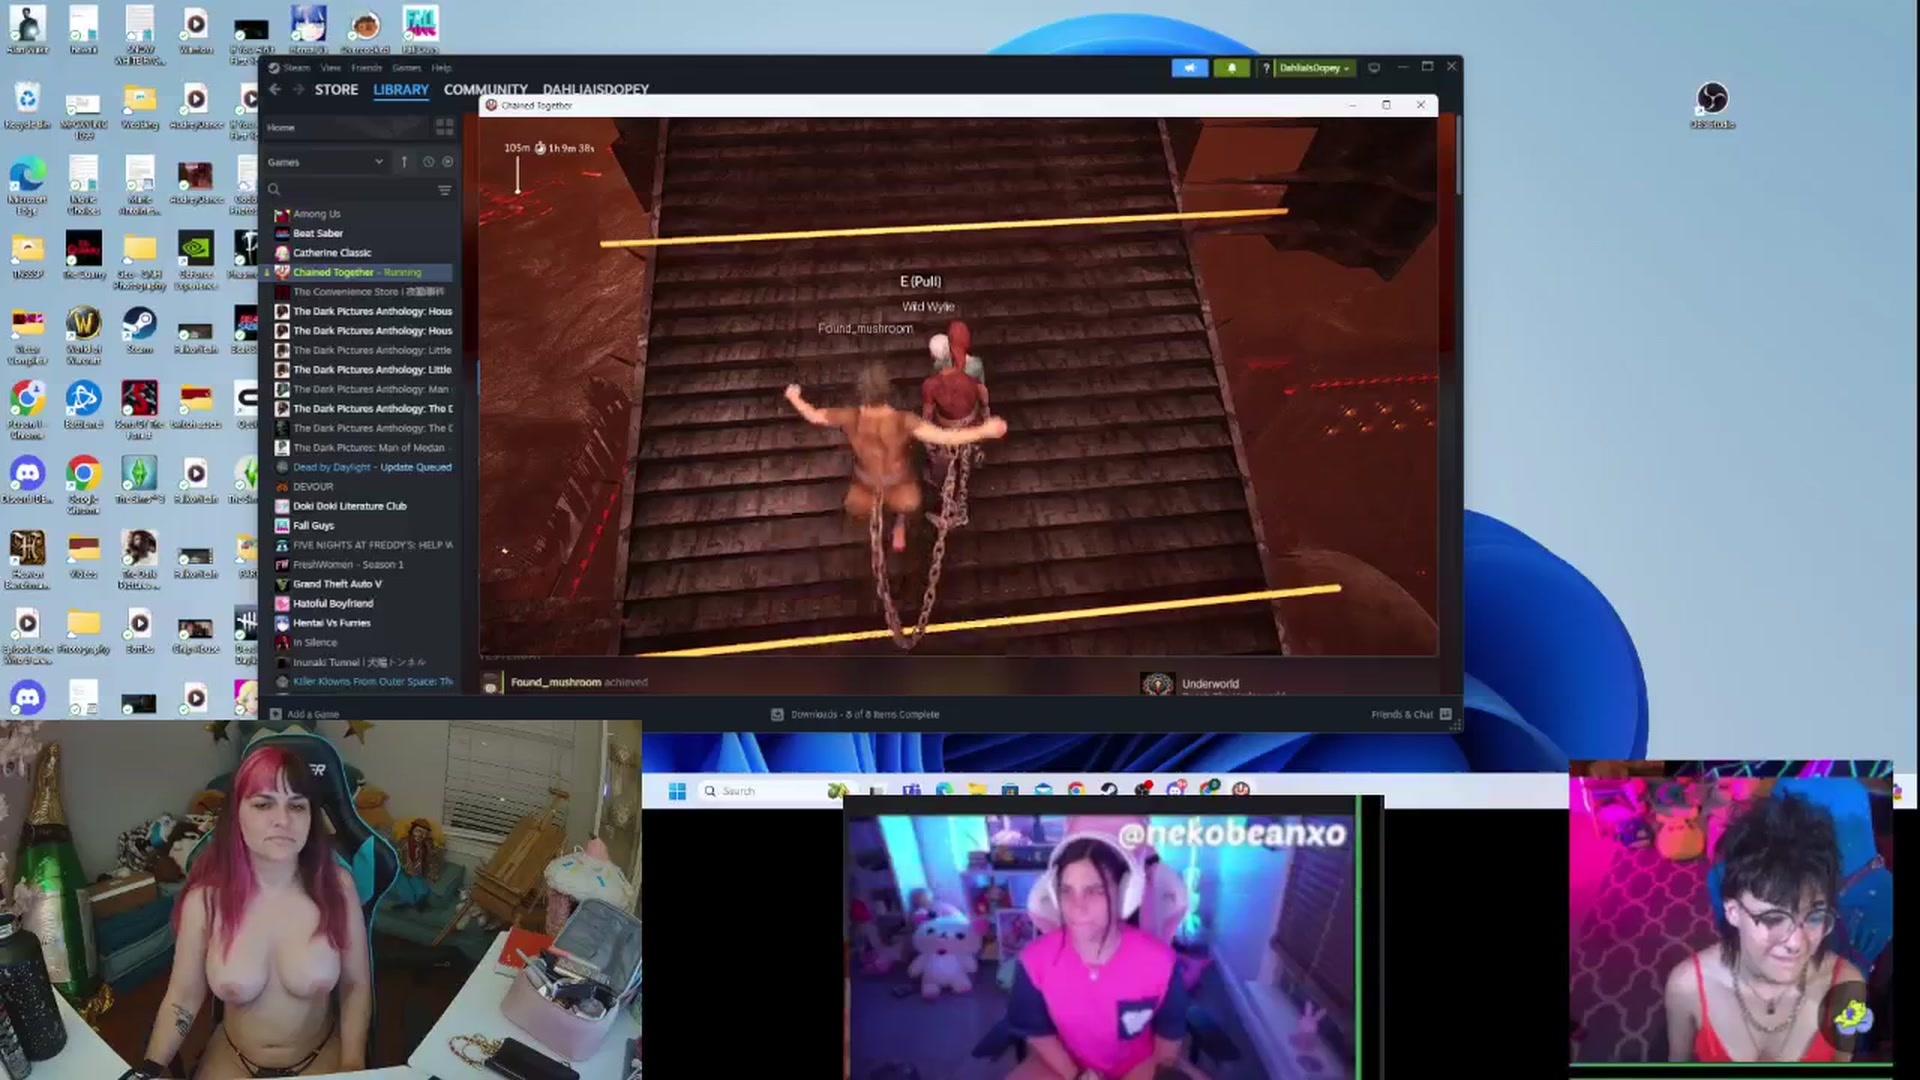
Task: Open the Steam help question mark
Action: [1265, 68]
